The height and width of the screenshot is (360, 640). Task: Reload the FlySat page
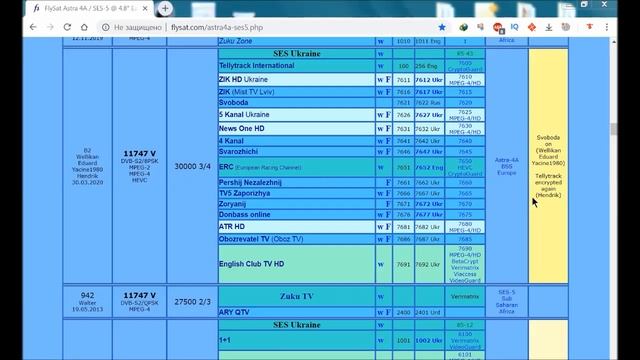(67, 27)
